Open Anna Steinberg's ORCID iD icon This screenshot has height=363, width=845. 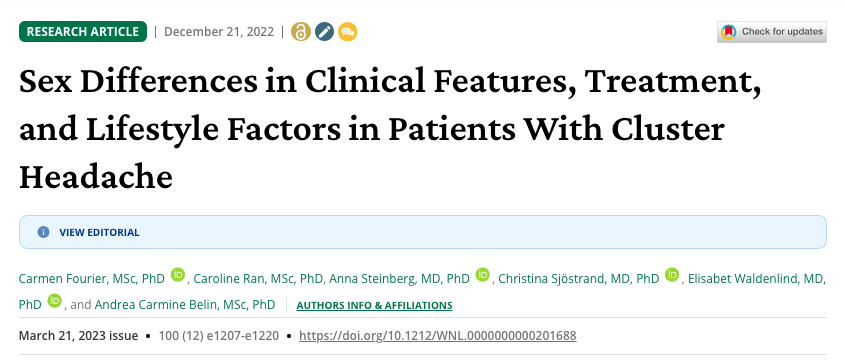point(483,275)
